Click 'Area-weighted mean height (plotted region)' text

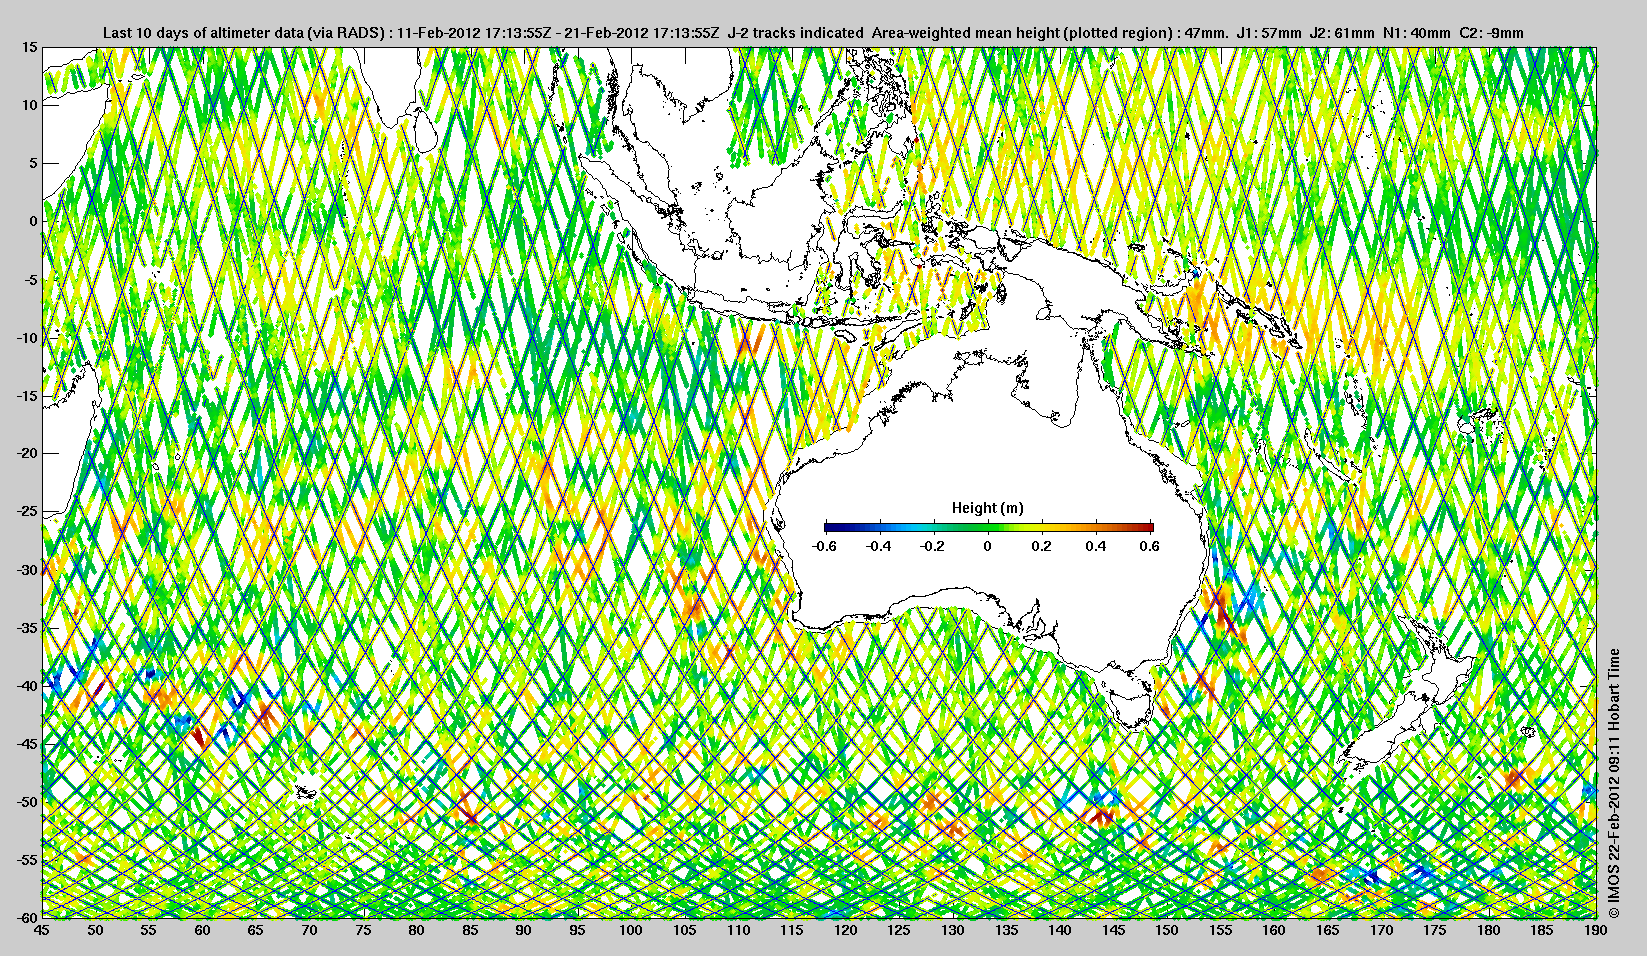(x=1023, y=33)
